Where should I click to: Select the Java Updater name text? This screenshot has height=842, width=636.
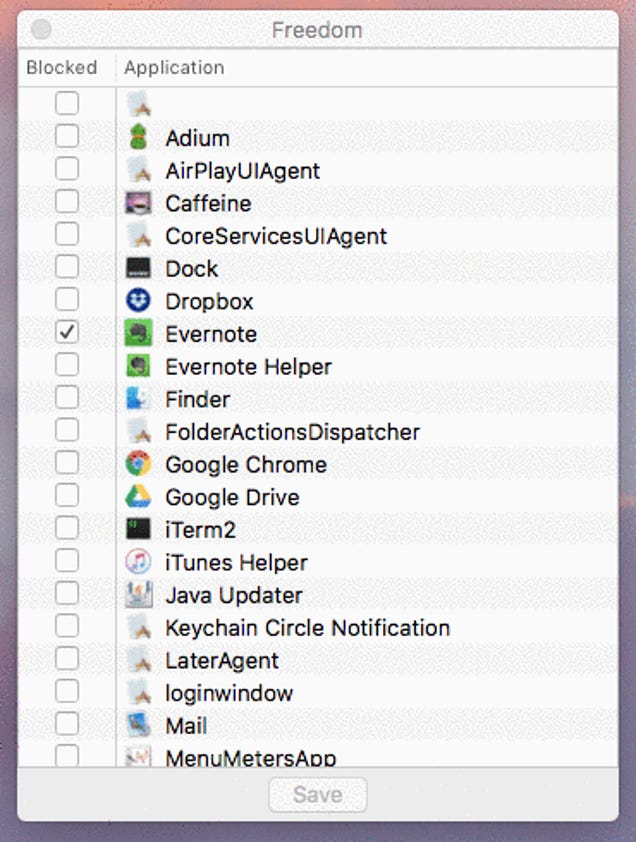coord(234,596)
